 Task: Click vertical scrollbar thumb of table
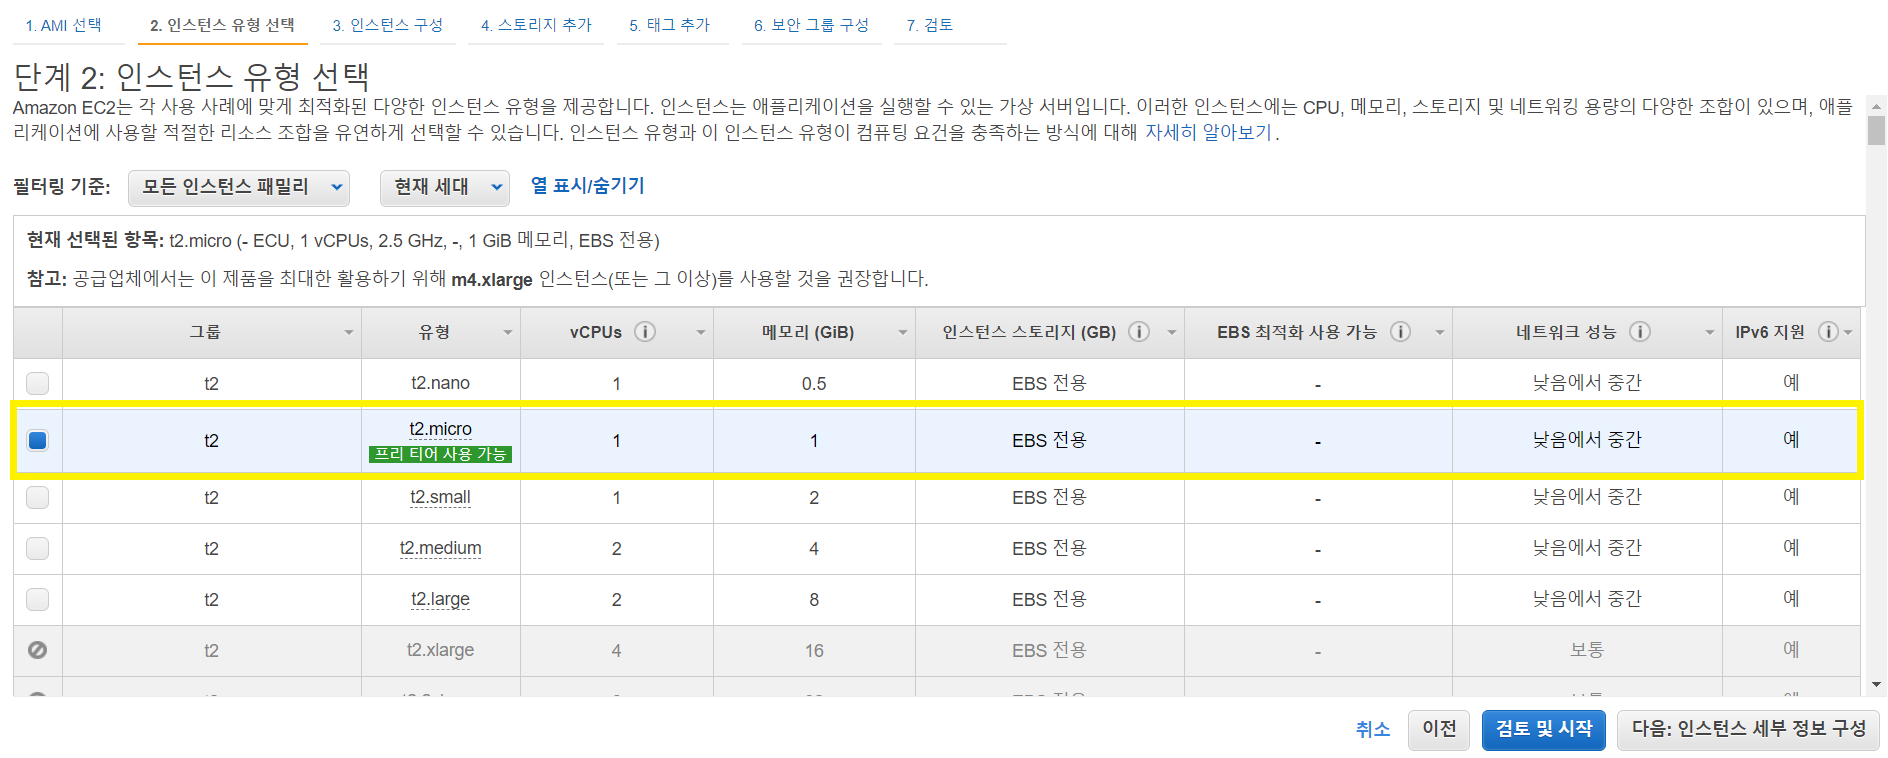(x=1876, y=131)
